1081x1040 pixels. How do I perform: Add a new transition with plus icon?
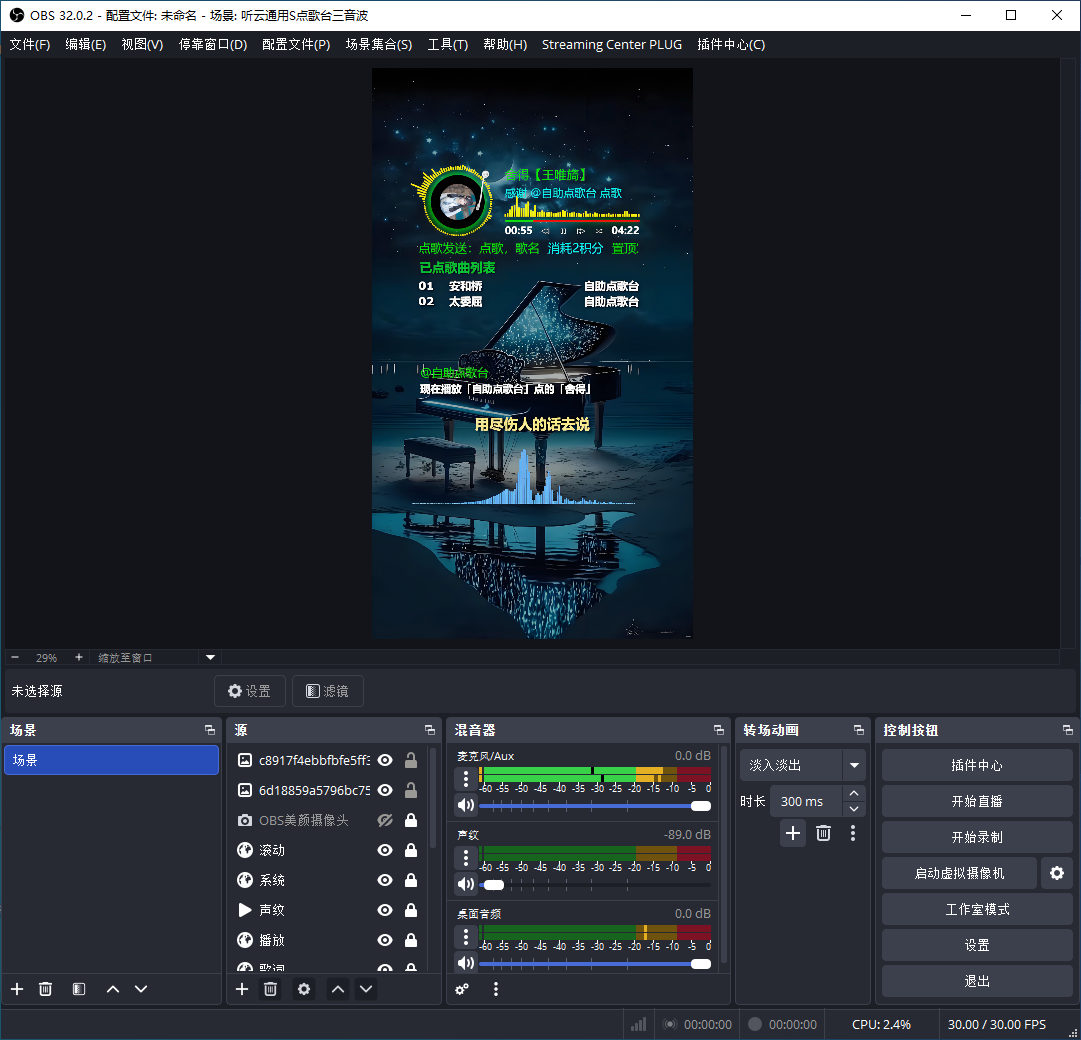tap(793, 833)
